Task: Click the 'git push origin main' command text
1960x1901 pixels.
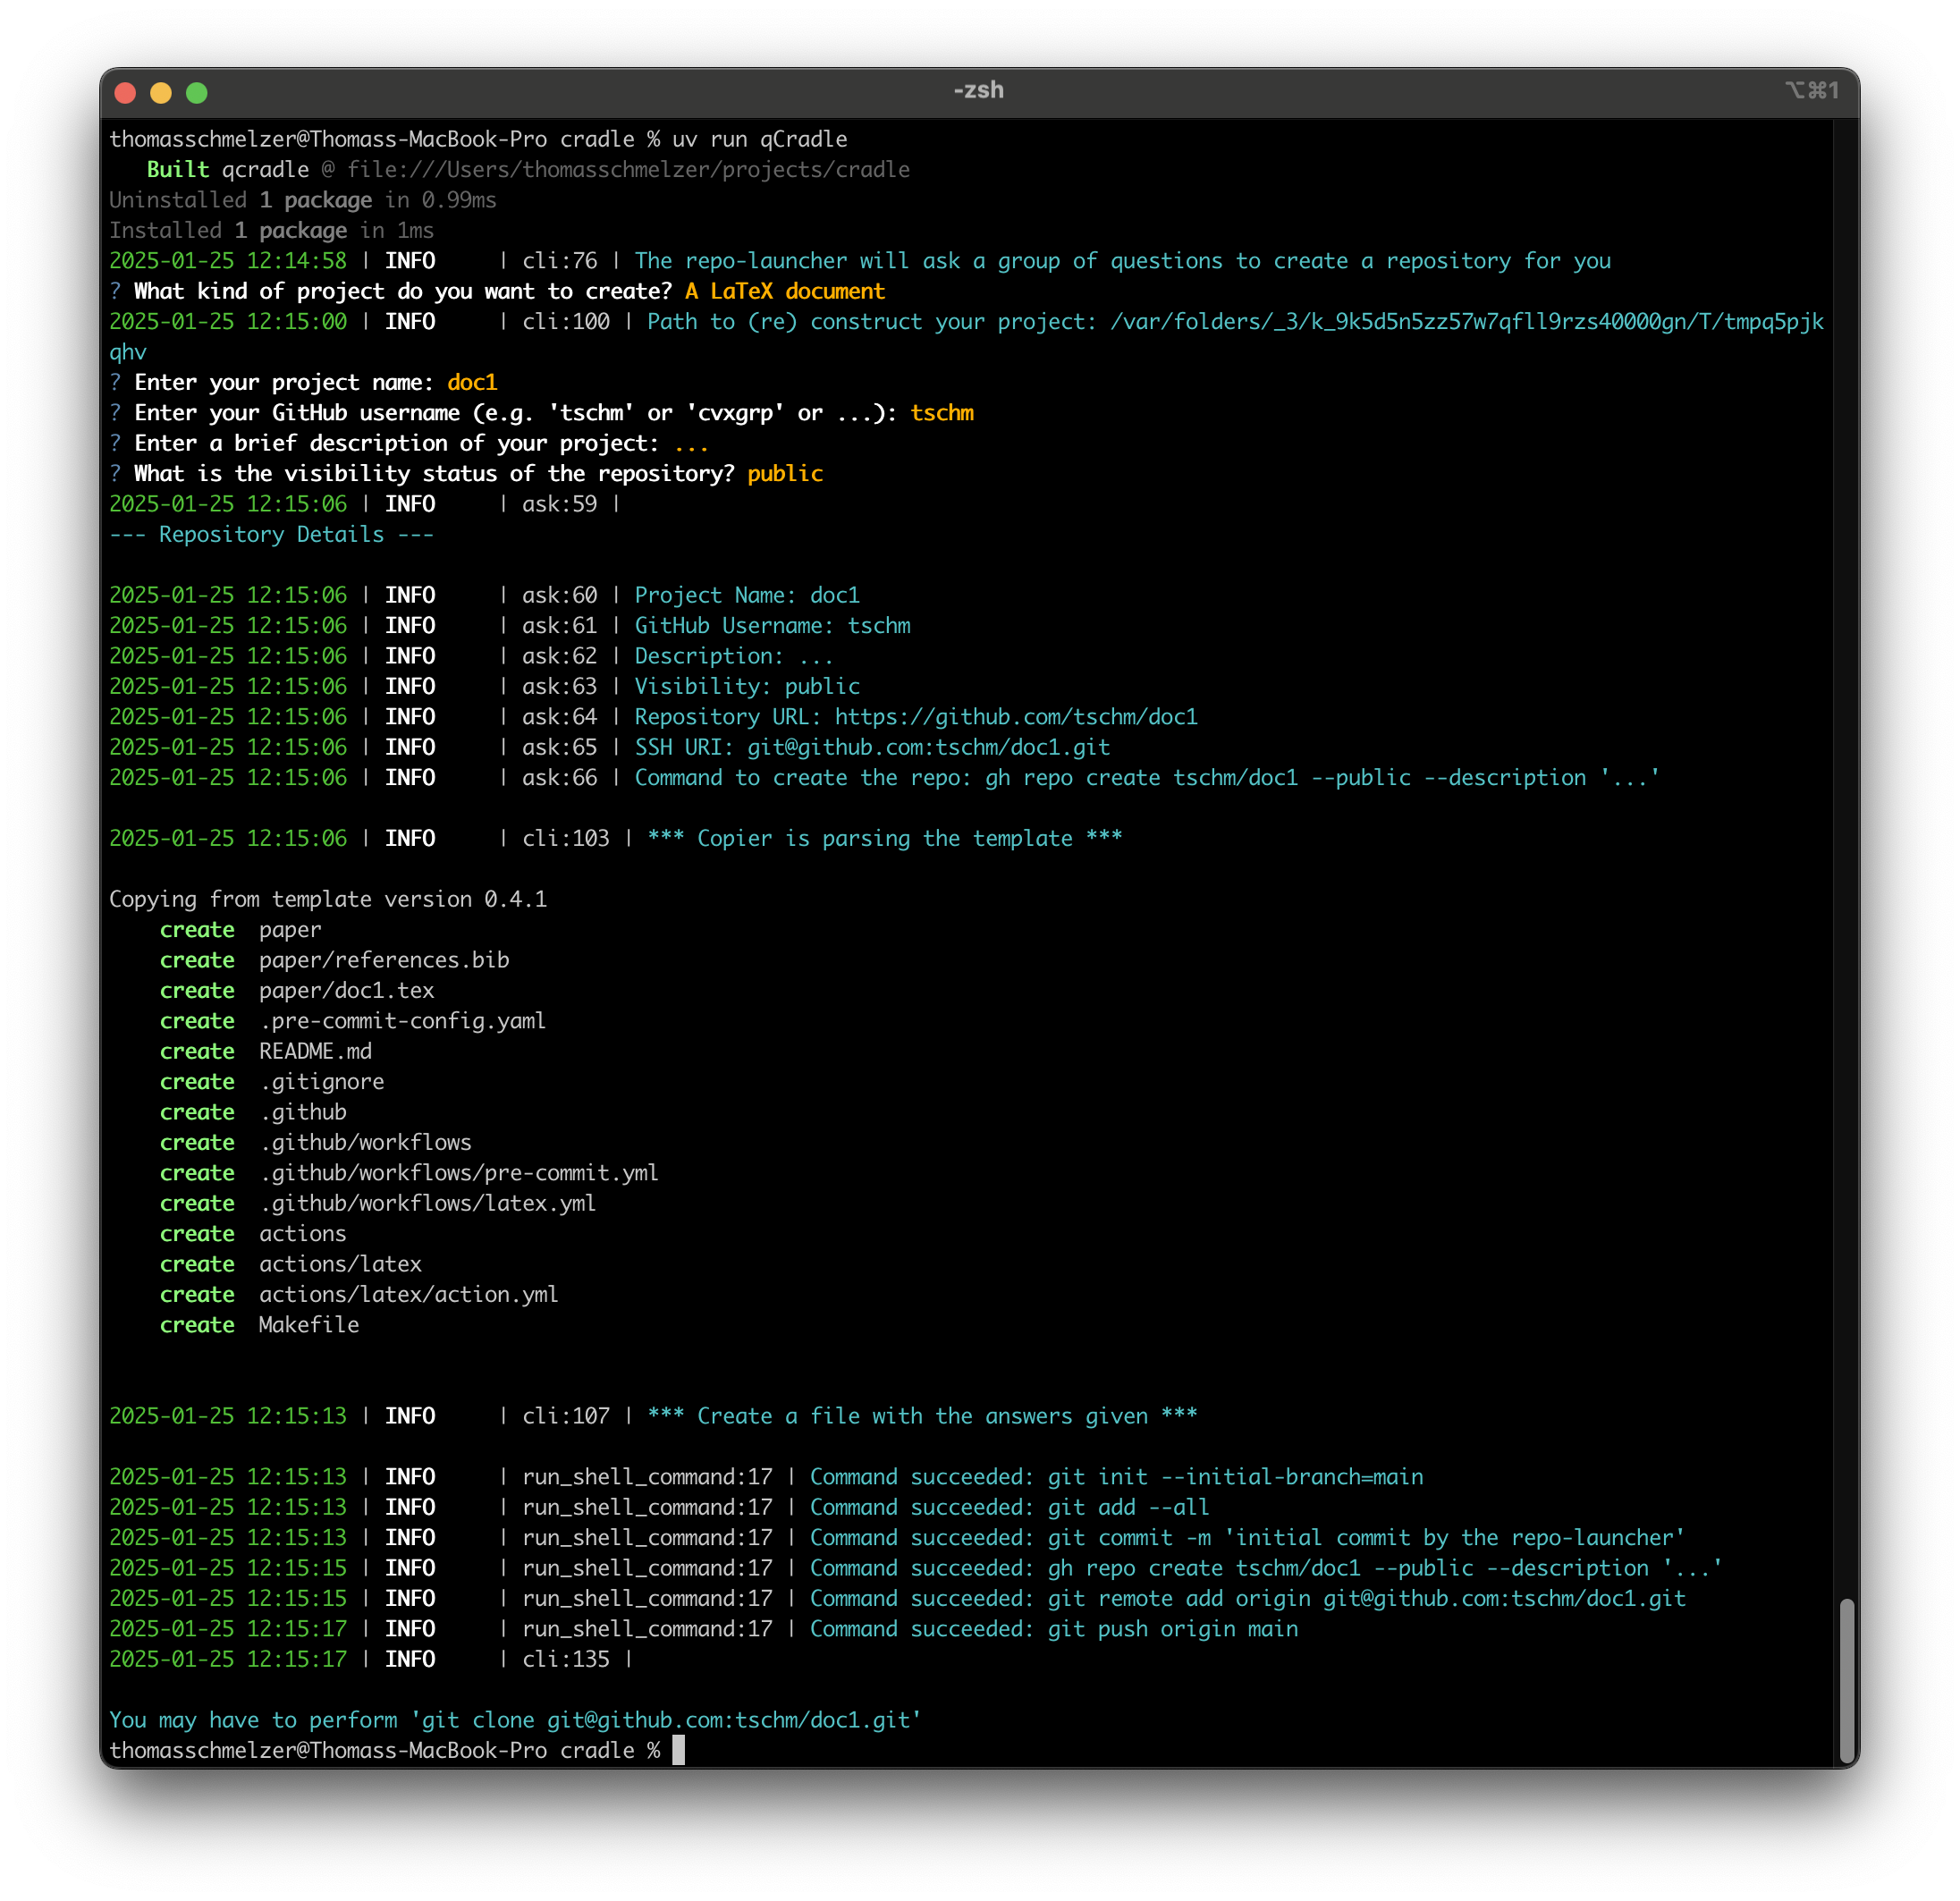Action: (x=1172, y=1629)
